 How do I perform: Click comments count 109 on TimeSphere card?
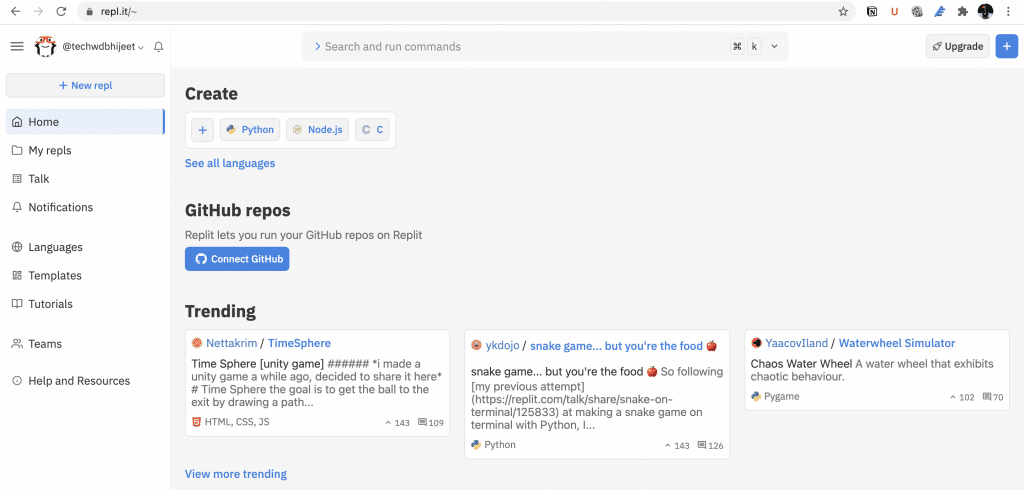pyautogui.click(x=430, y=423)
